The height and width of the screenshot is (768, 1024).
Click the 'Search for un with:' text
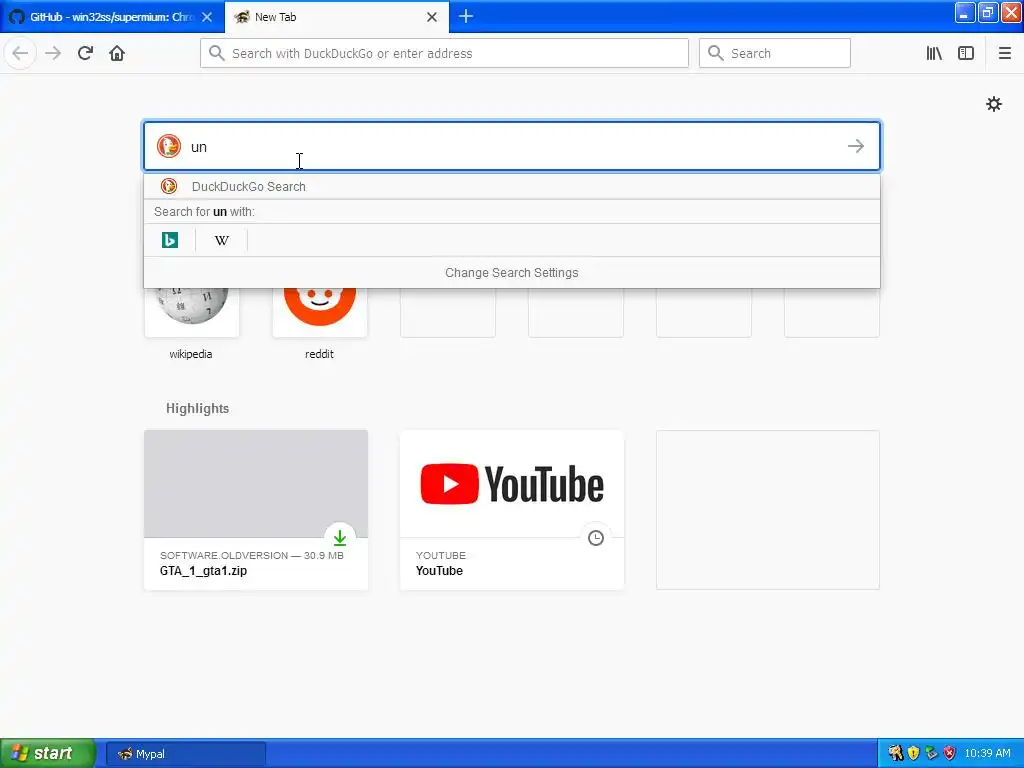tap(204, 212)
